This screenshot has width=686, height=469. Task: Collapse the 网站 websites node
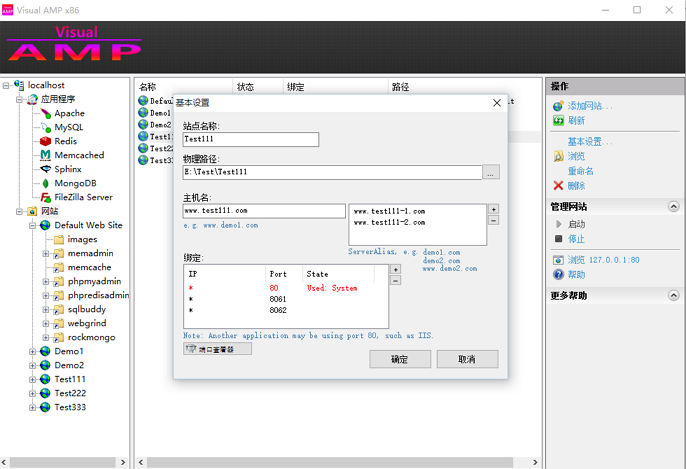(19, 211)
